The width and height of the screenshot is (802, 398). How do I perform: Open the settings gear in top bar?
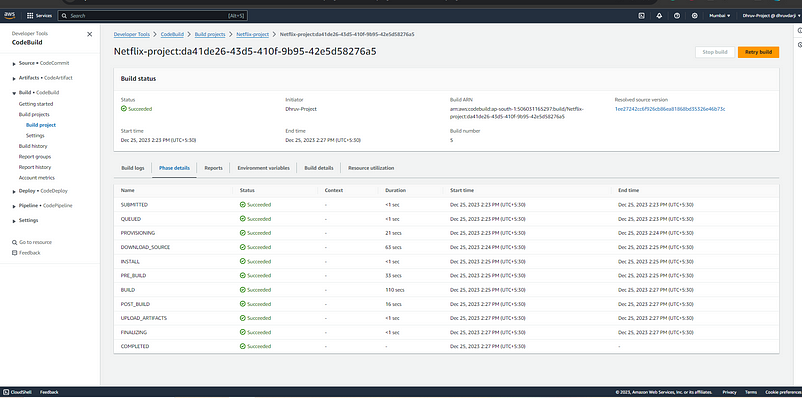tap(695, 16)
